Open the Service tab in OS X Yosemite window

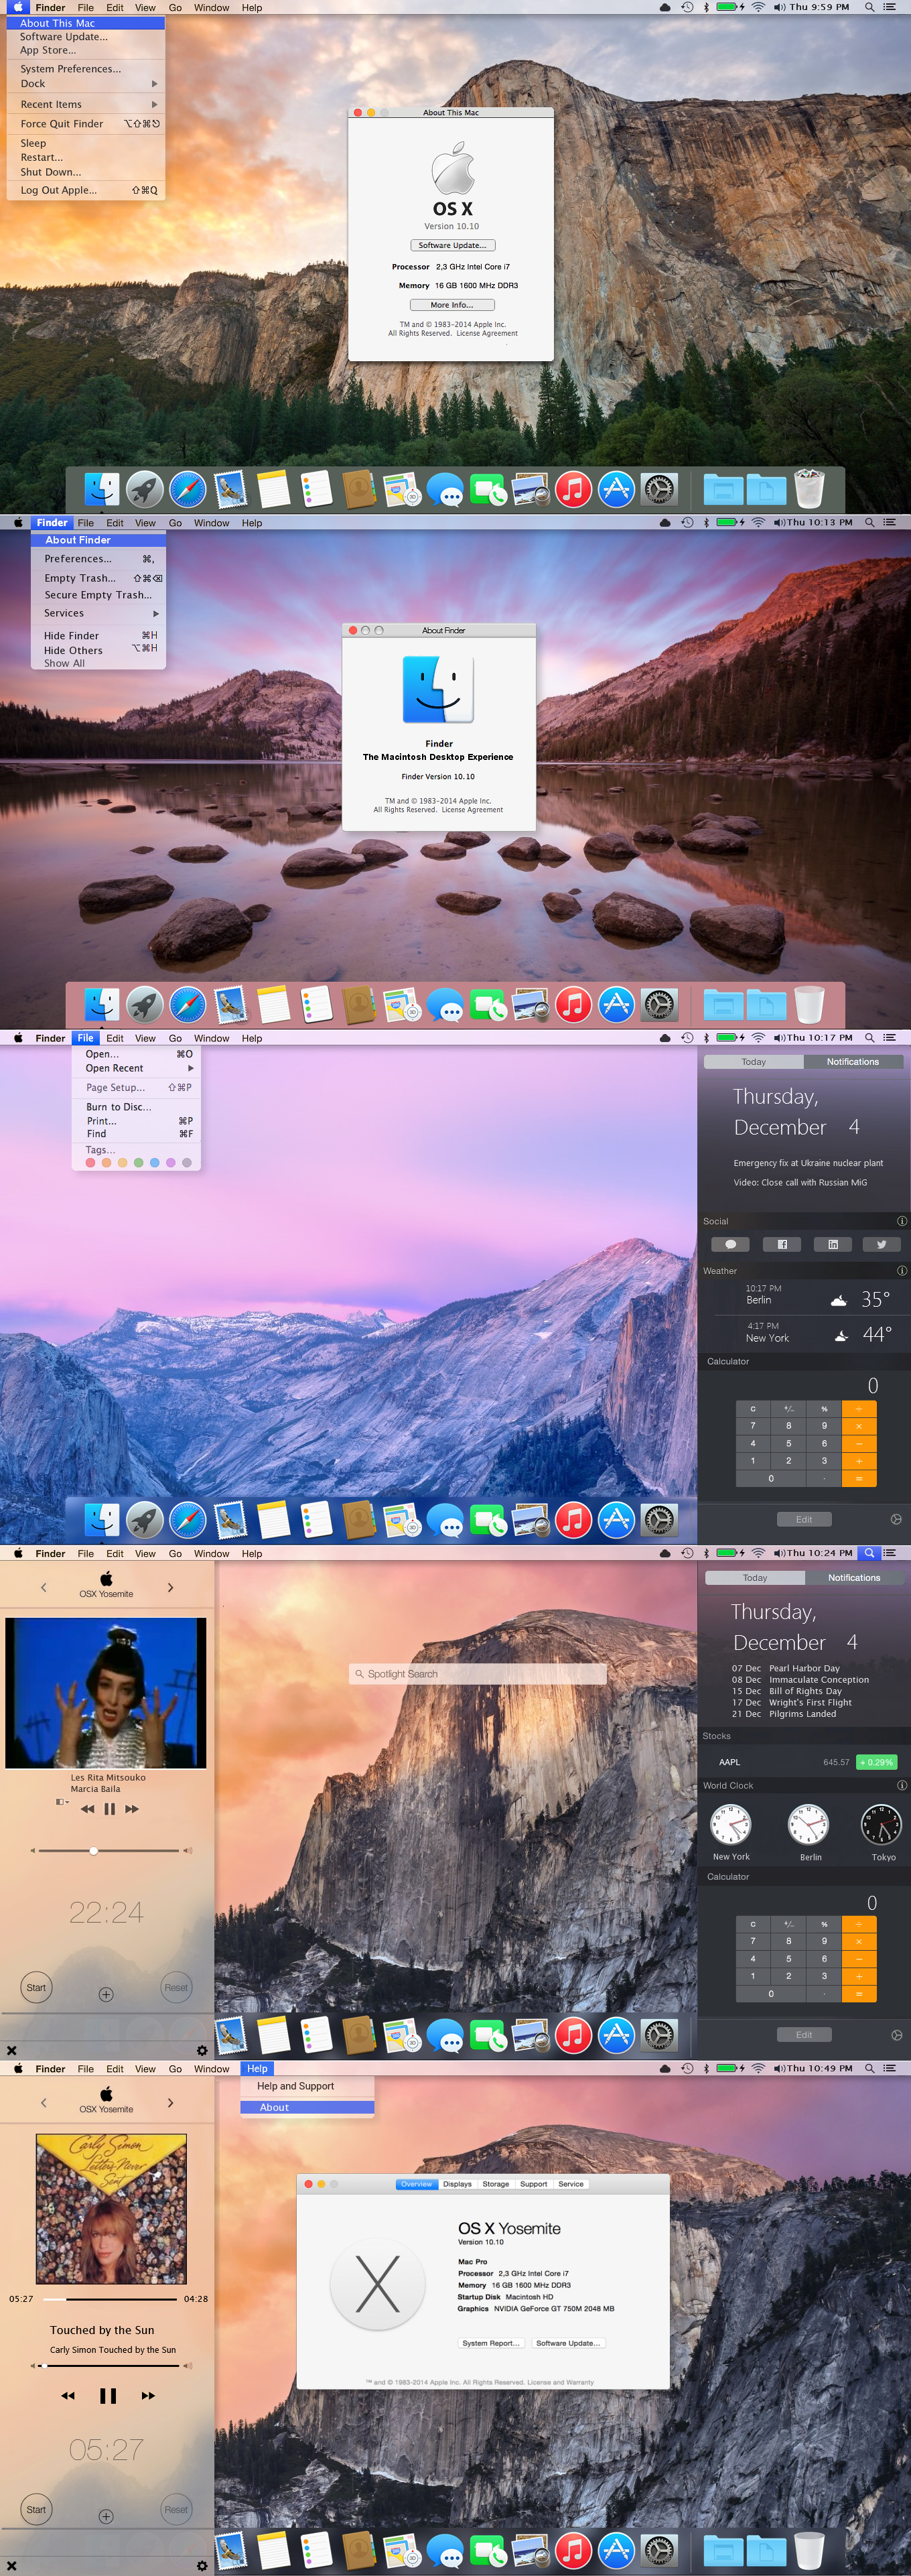pos(571,2184)
